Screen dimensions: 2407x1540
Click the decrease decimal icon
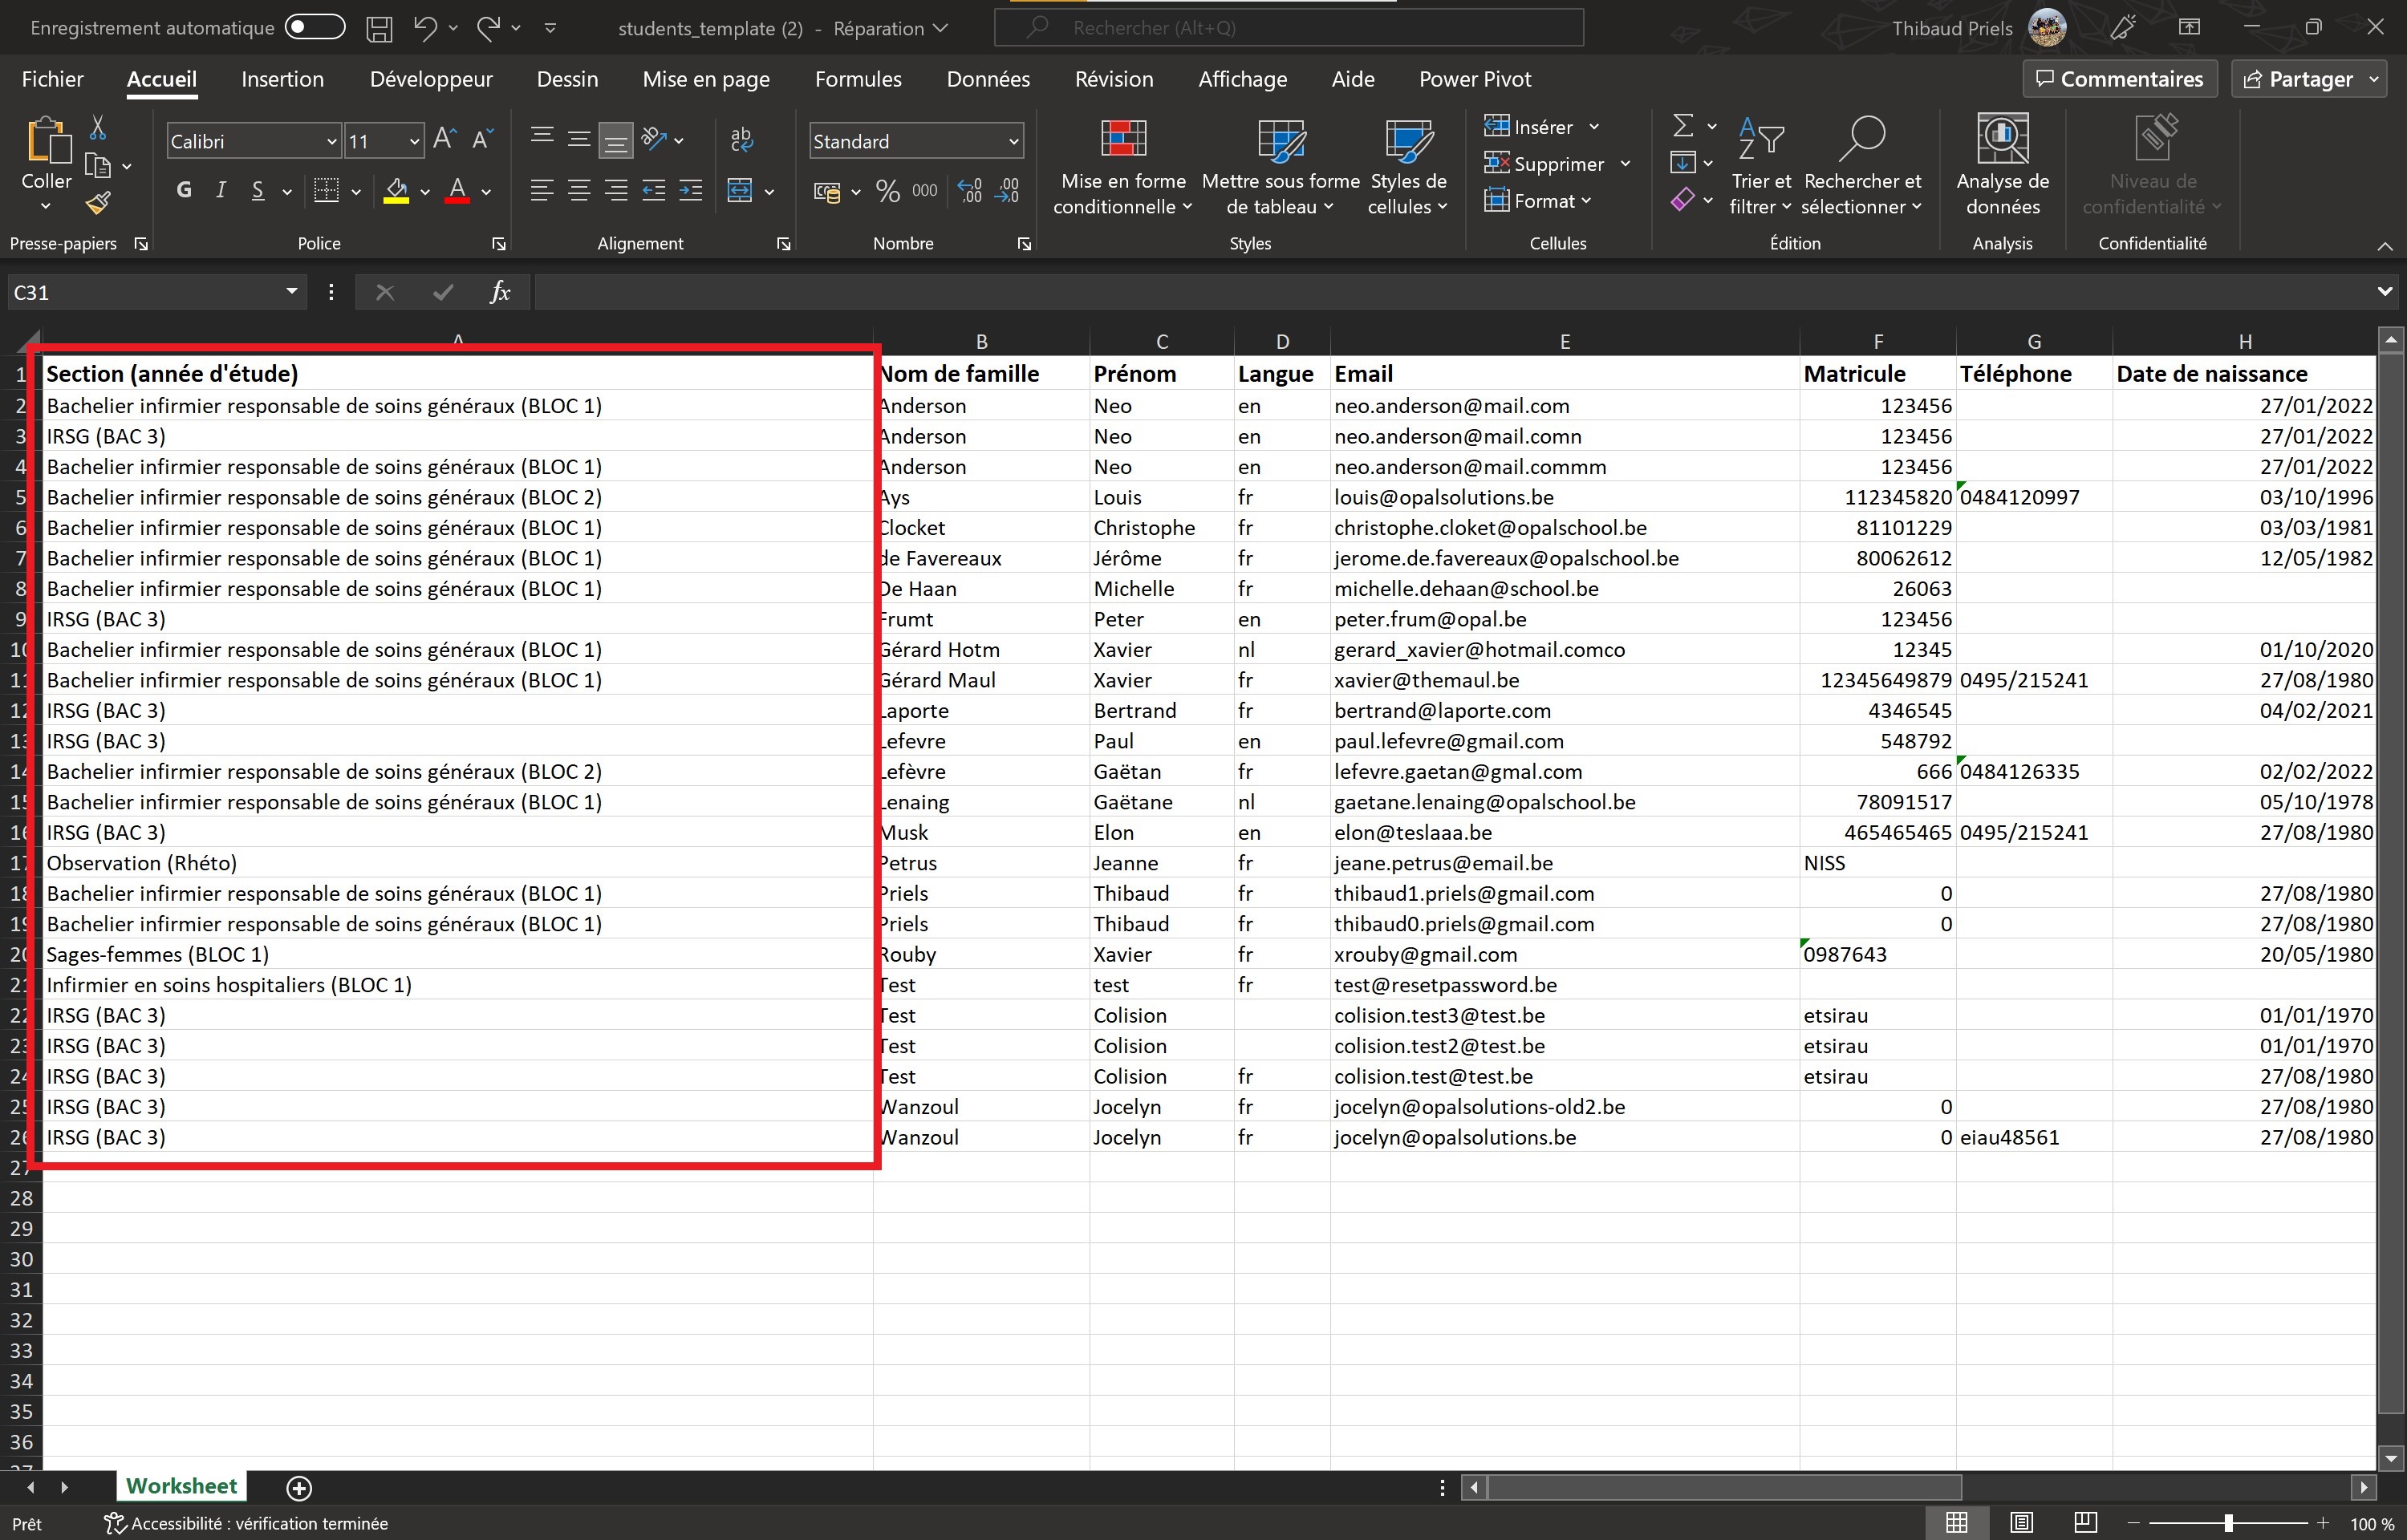[1007, 190]
